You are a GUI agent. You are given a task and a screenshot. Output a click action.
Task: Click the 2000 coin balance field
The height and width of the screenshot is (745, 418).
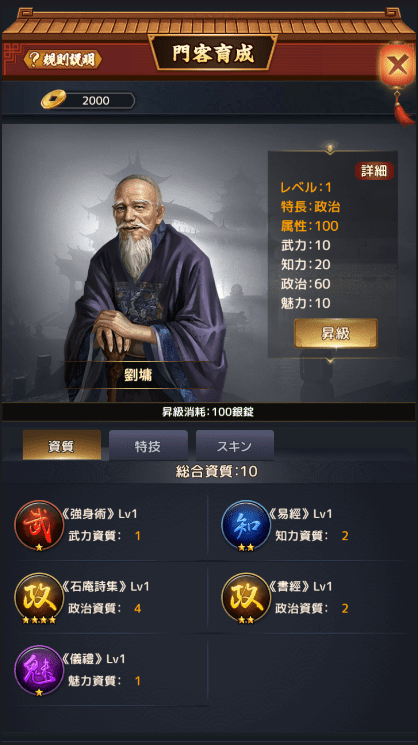click(97, 101)
